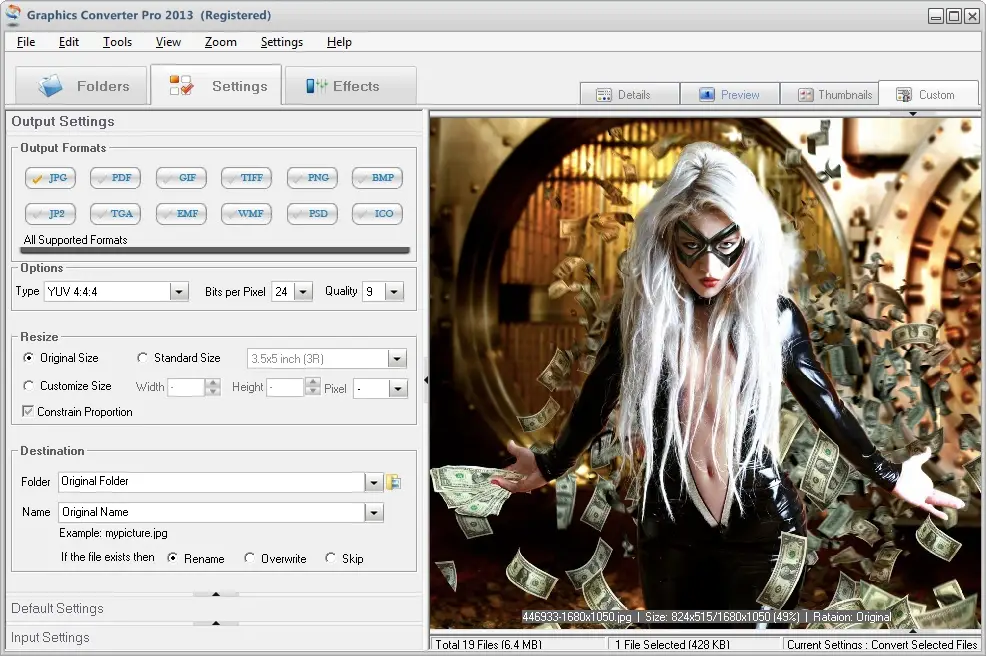Select TIFF output format
Viewport: 986px width, 656px height.
pyautogui.click(x=246, y=178)
